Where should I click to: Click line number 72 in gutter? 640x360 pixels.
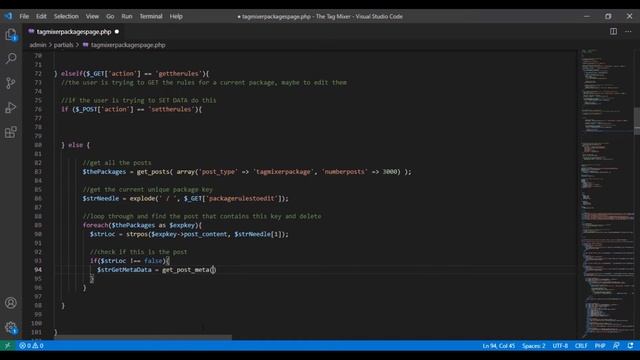pos(38,73)
